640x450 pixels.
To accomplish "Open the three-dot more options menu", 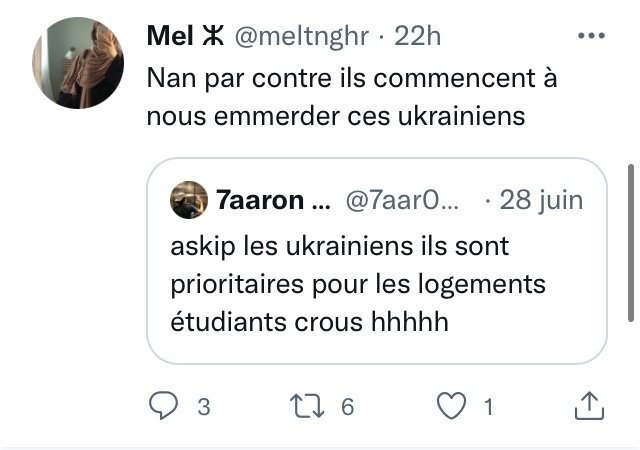I will click(591, 36).
